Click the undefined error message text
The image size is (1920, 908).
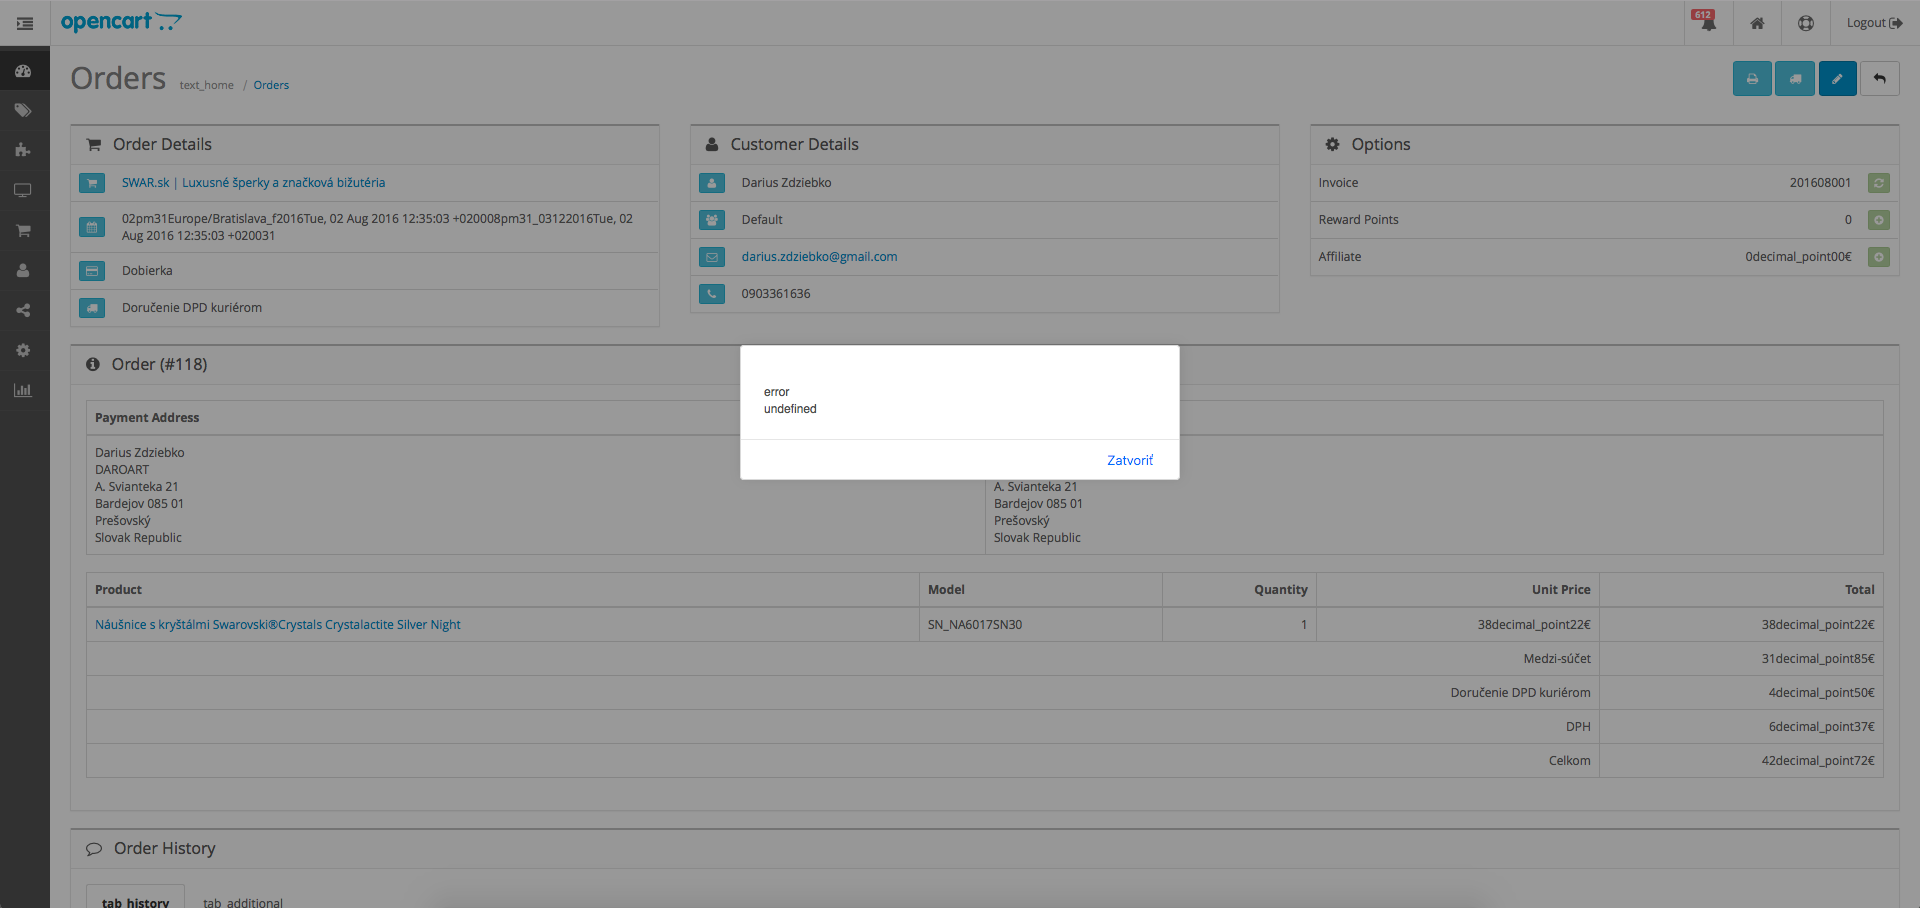(x=790, y=409)
